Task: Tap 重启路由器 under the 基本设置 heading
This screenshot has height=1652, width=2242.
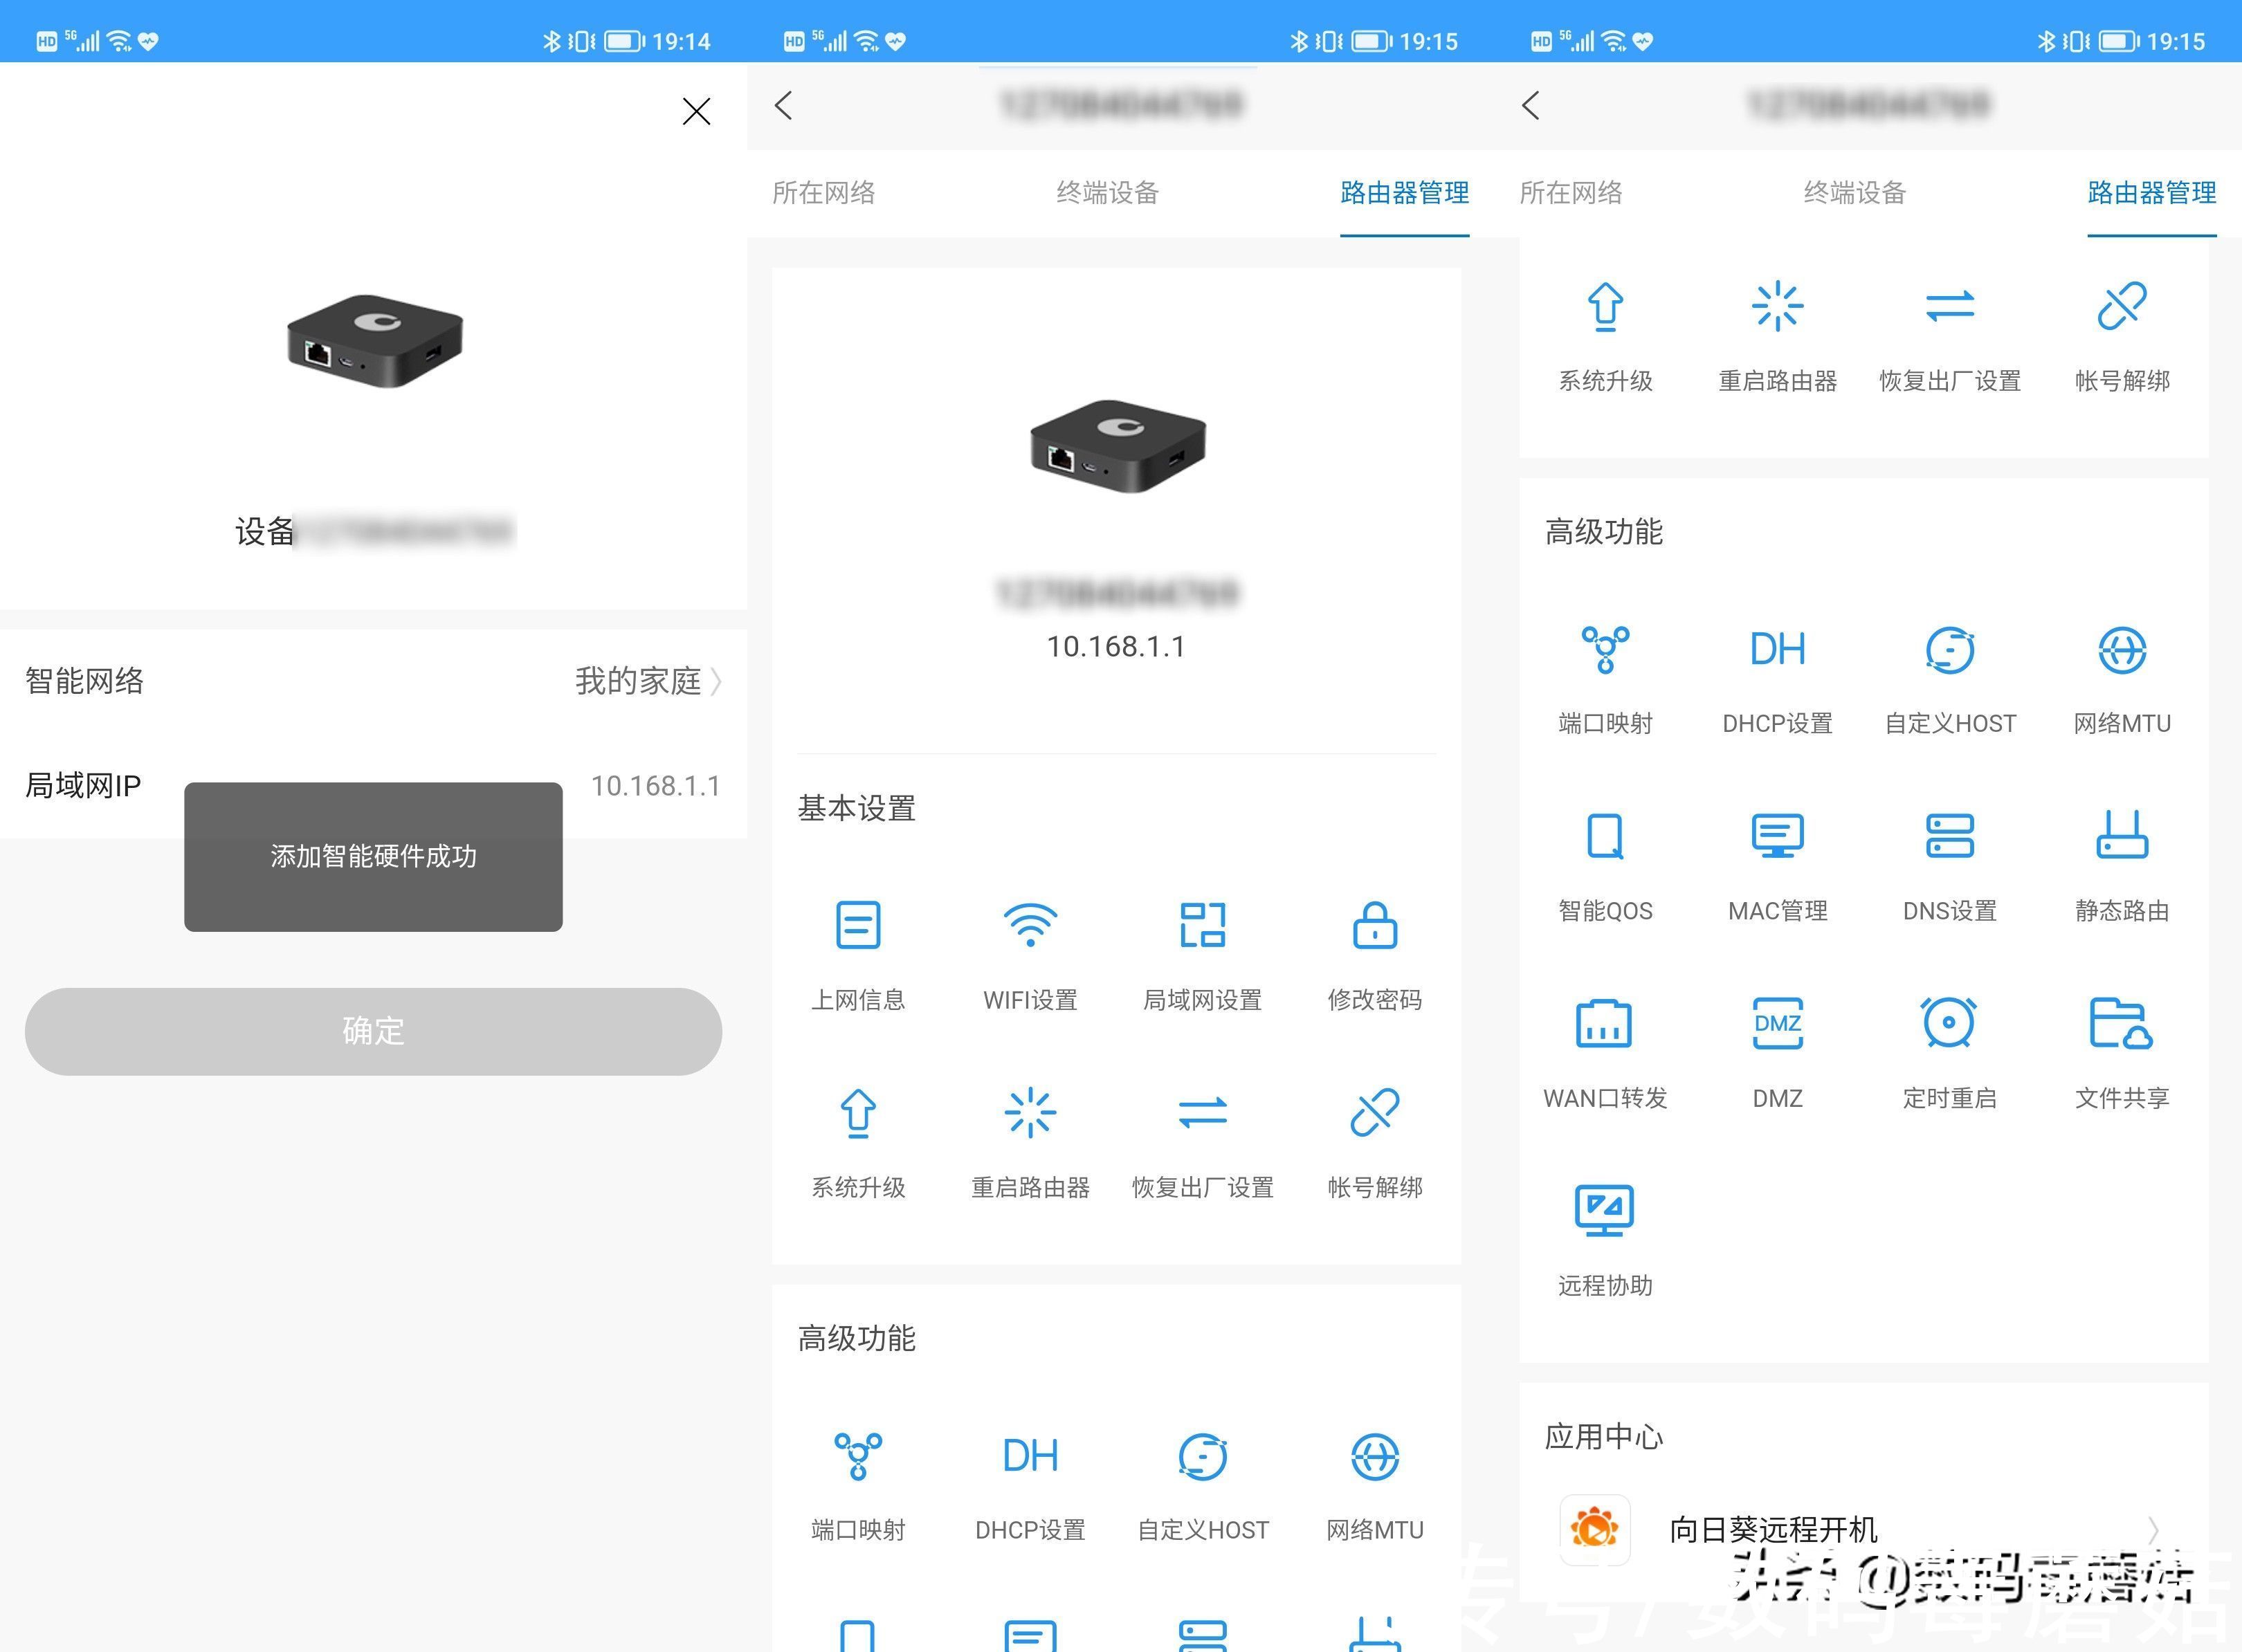Action: [x=1030, y=1143]
